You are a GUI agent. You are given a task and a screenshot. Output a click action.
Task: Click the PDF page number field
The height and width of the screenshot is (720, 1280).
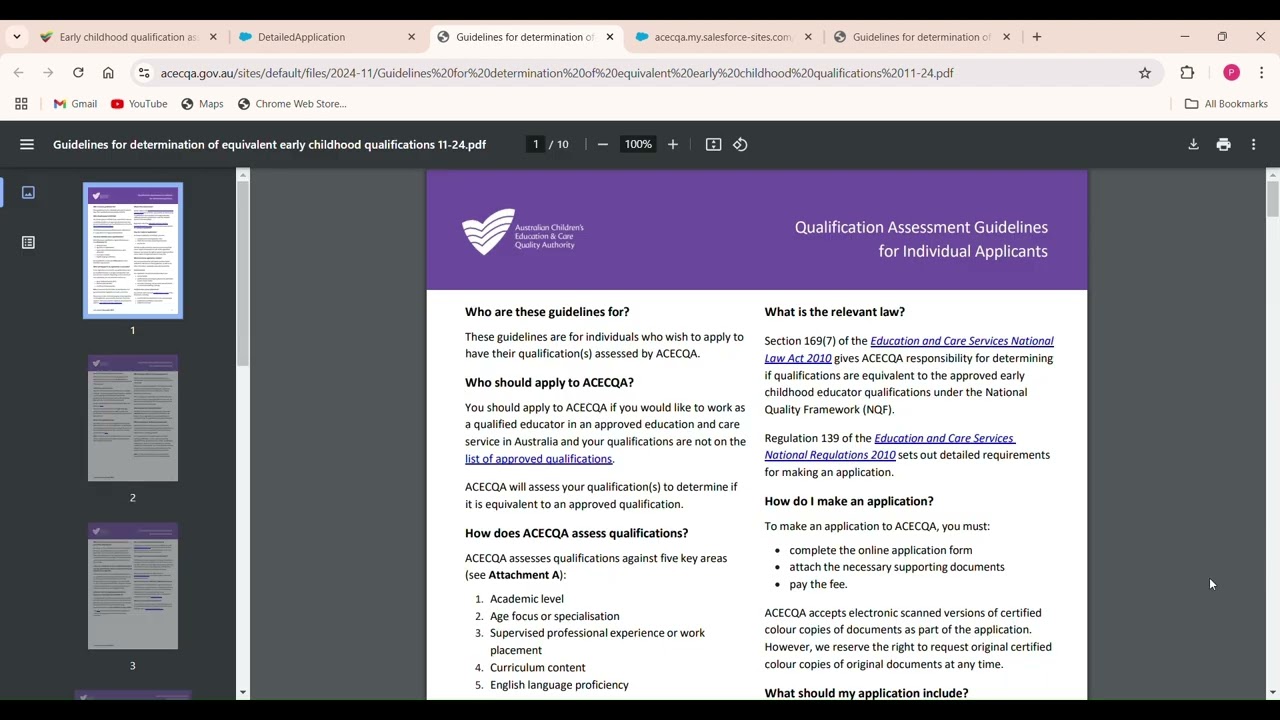pos(536,145)
